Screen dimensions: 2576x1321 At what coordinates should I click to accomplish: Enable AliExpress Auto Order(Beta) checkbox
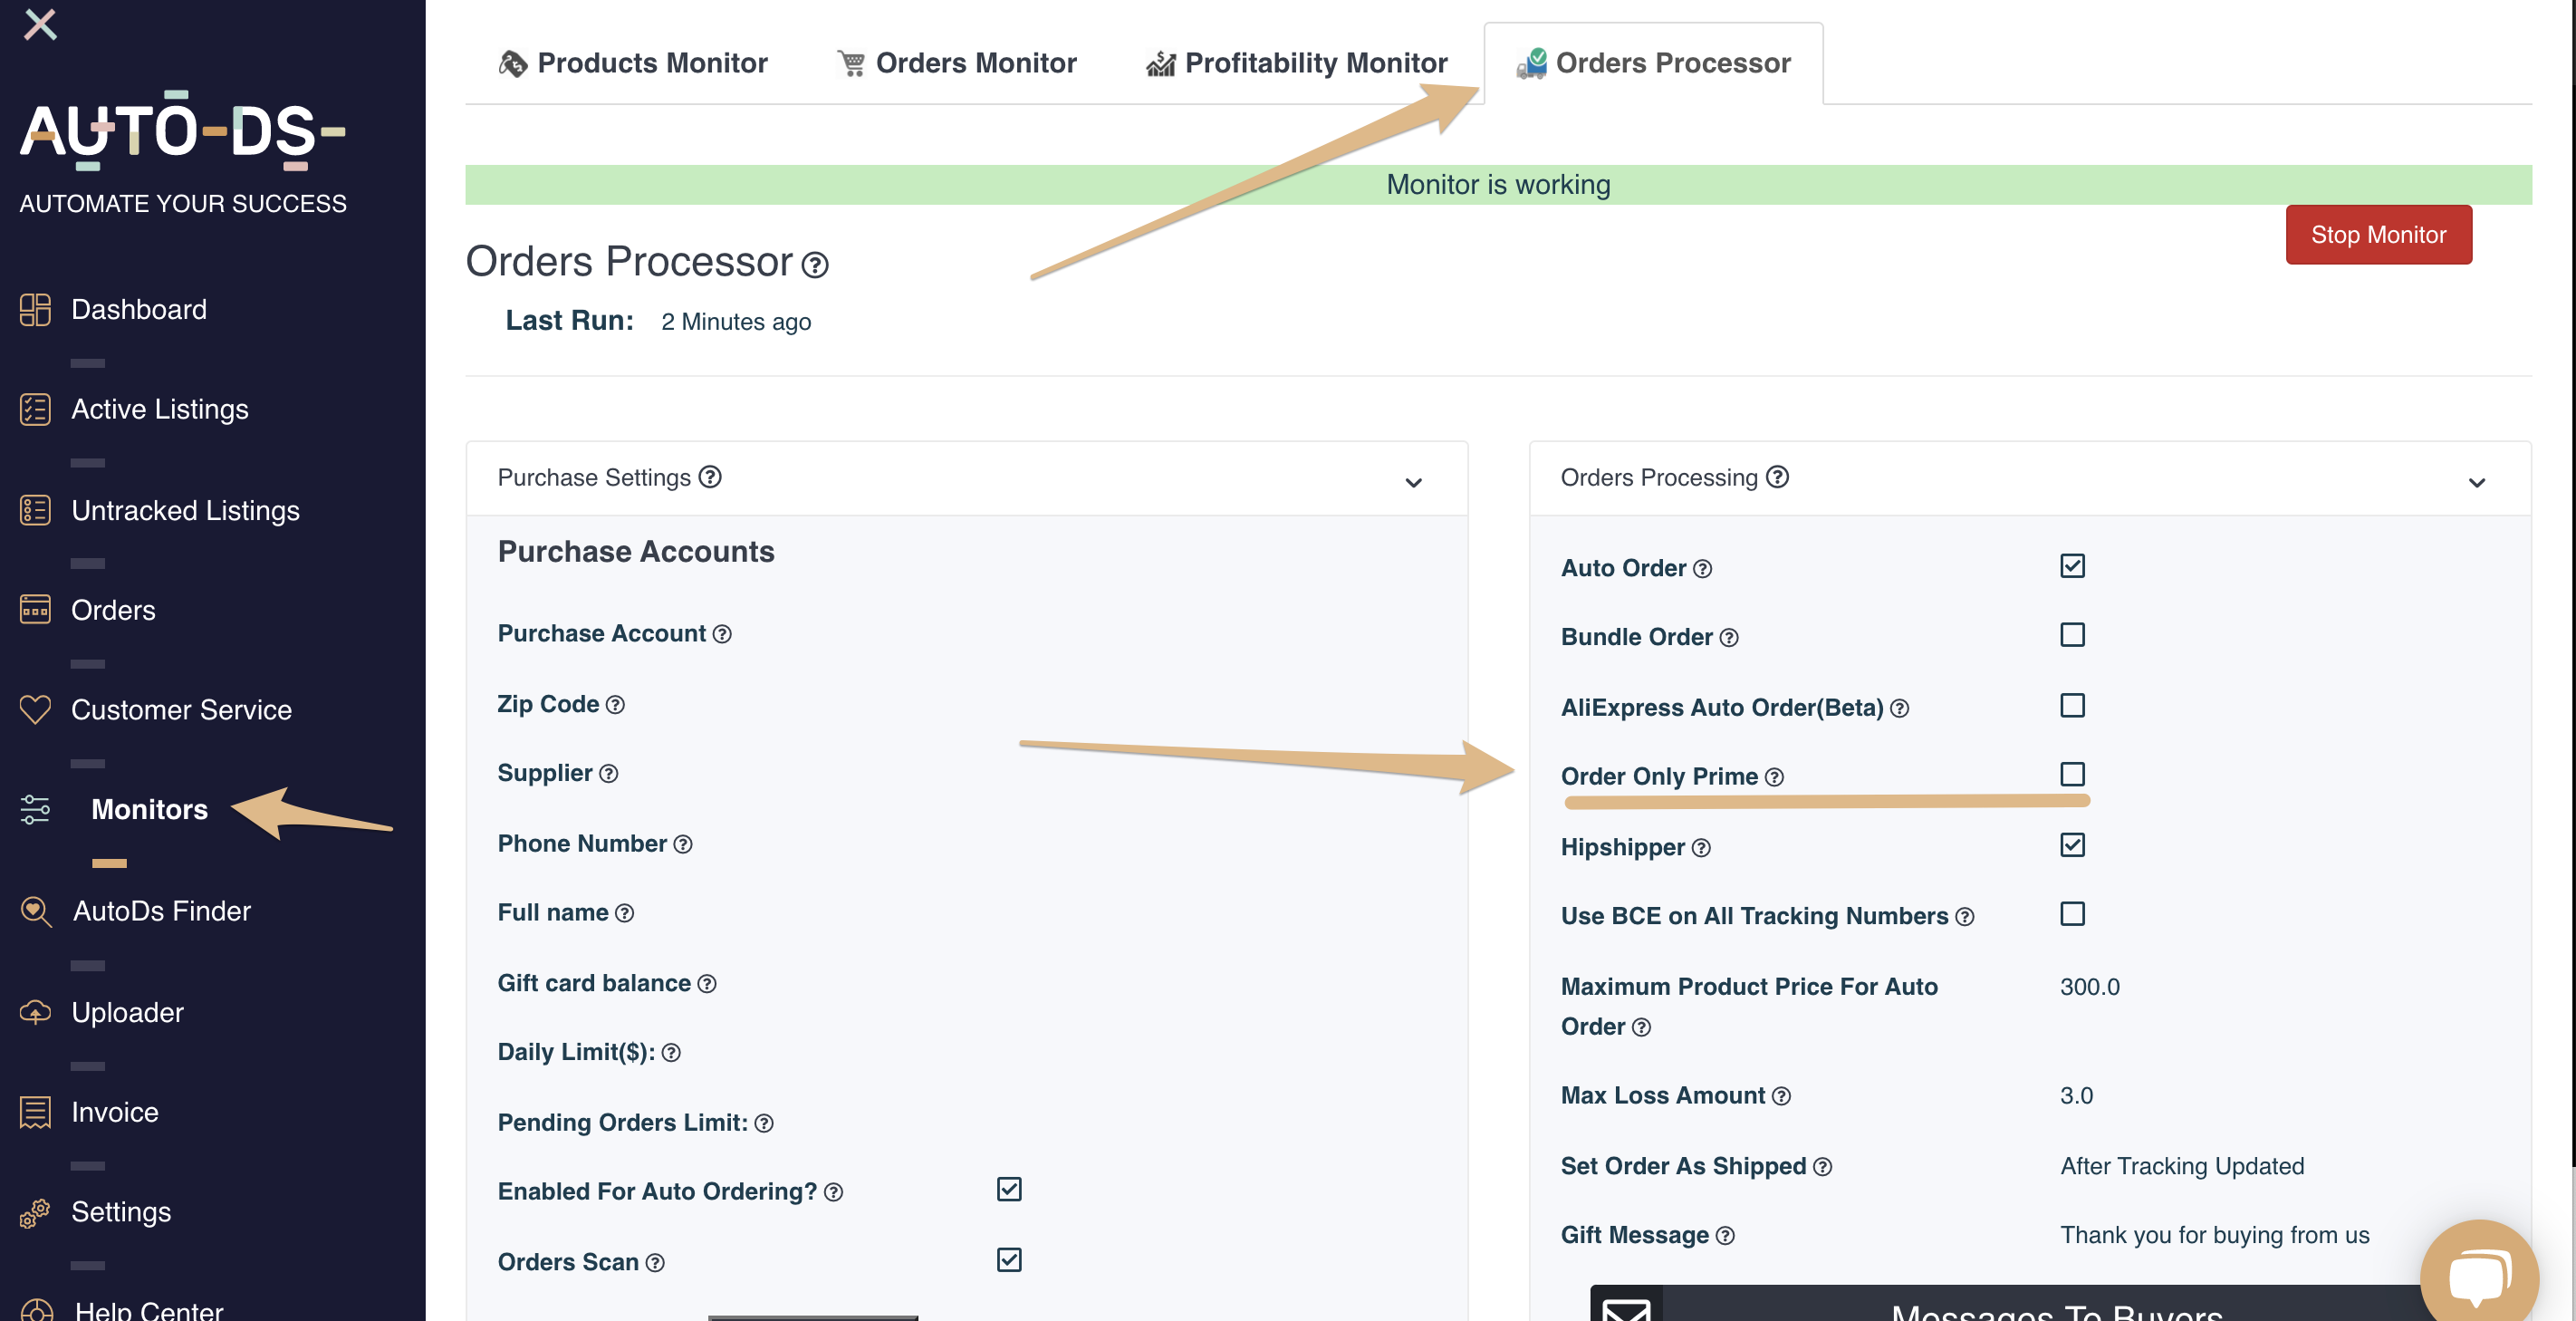(2072, 706)
